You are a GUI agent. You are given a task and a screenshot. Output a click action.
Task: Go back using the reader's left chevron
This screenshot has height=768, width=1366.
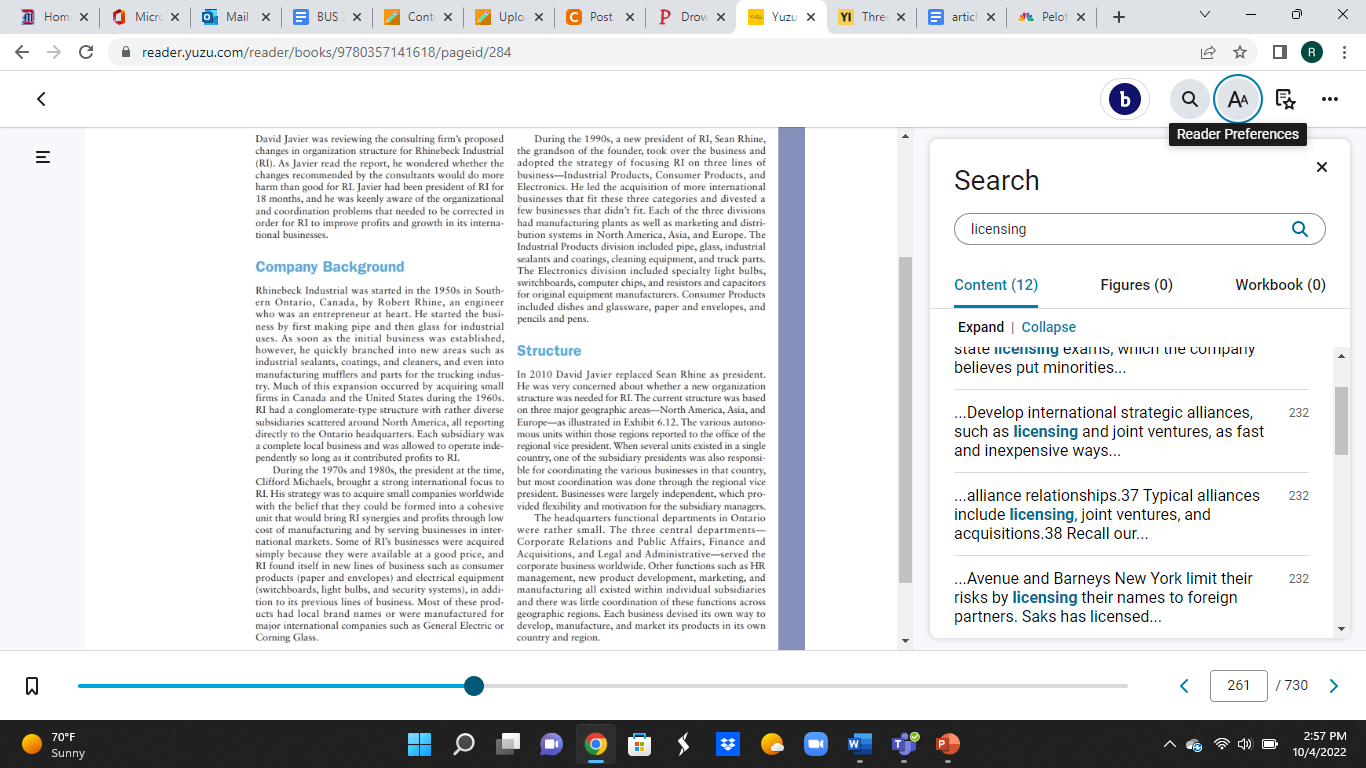click(x=41, y=99)
